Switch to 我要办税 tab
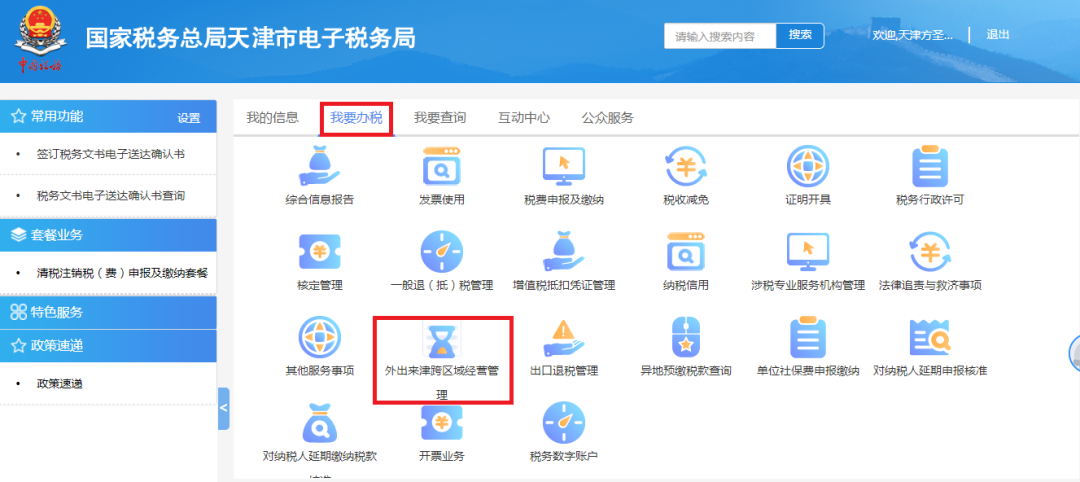 point(356,118)
